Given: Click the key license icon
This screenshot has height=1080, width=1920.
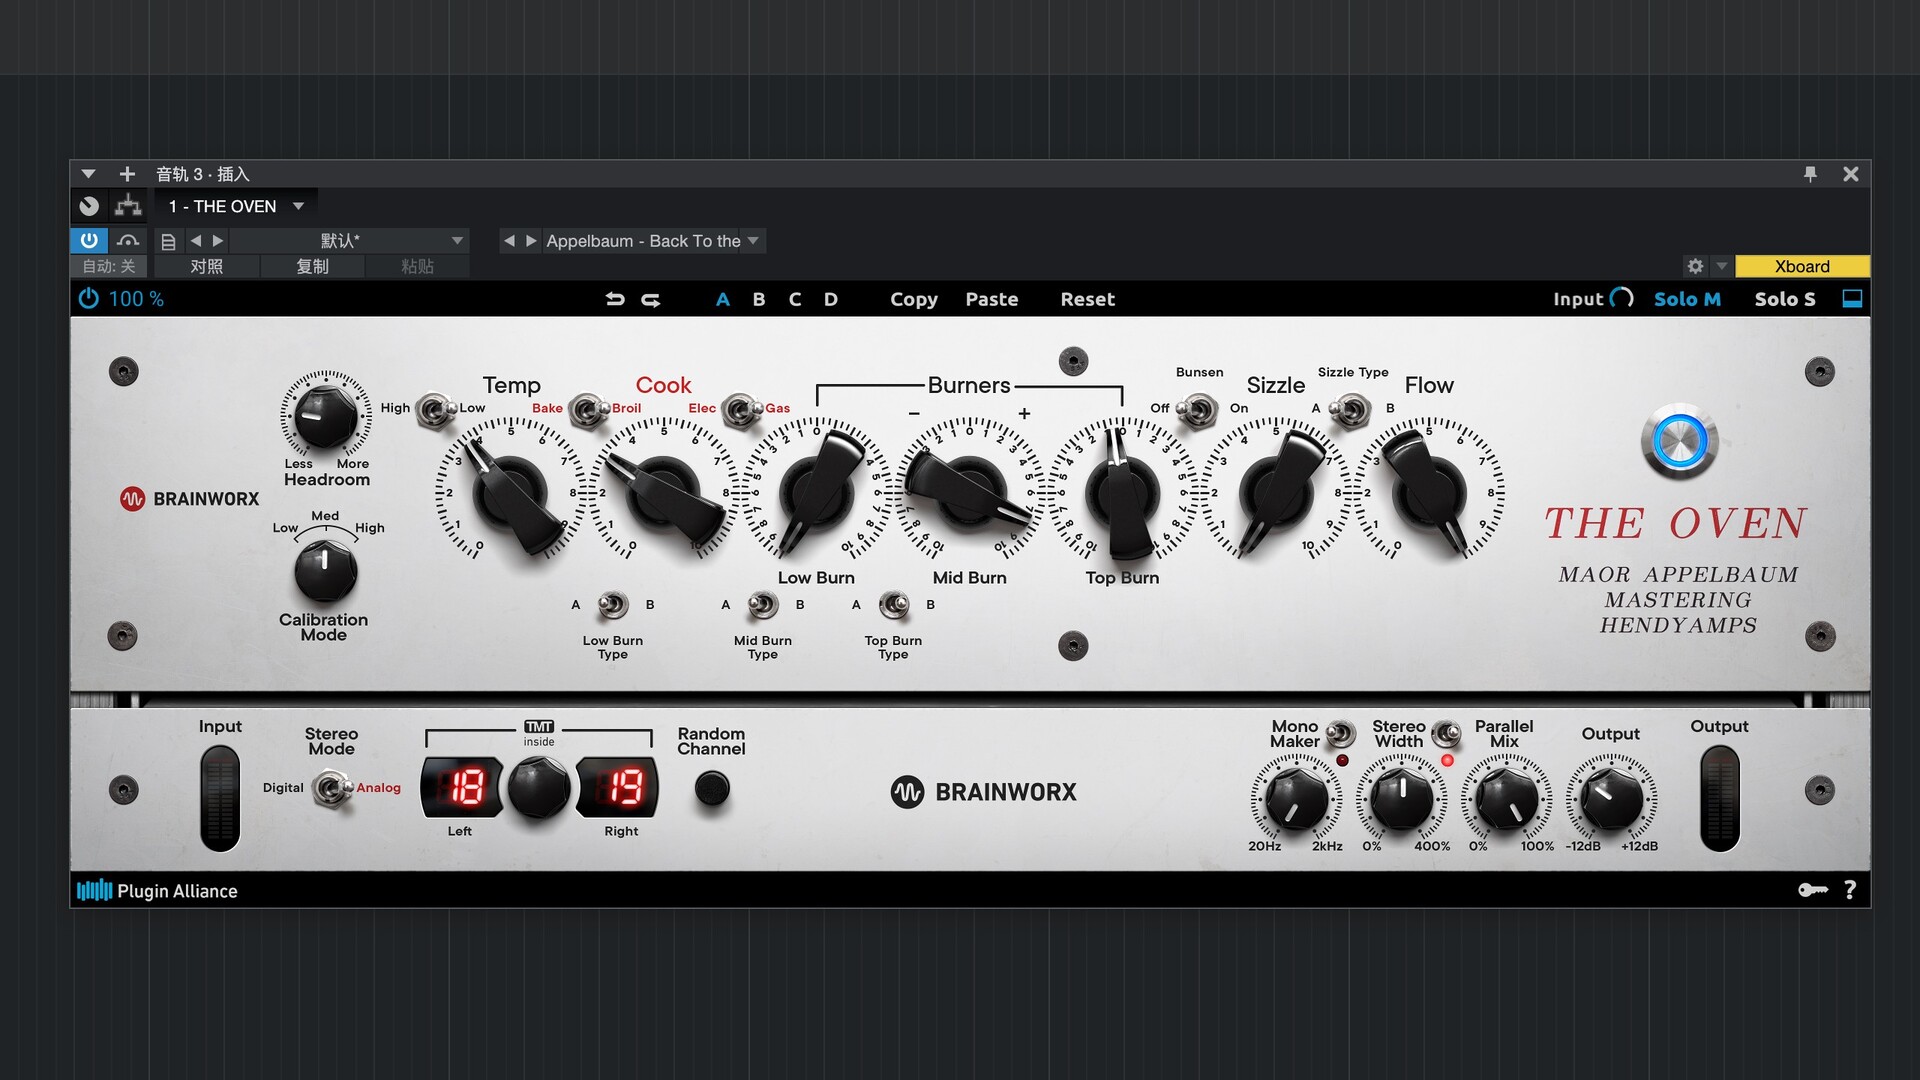Looking at the screenshot, I should 1813,890.
